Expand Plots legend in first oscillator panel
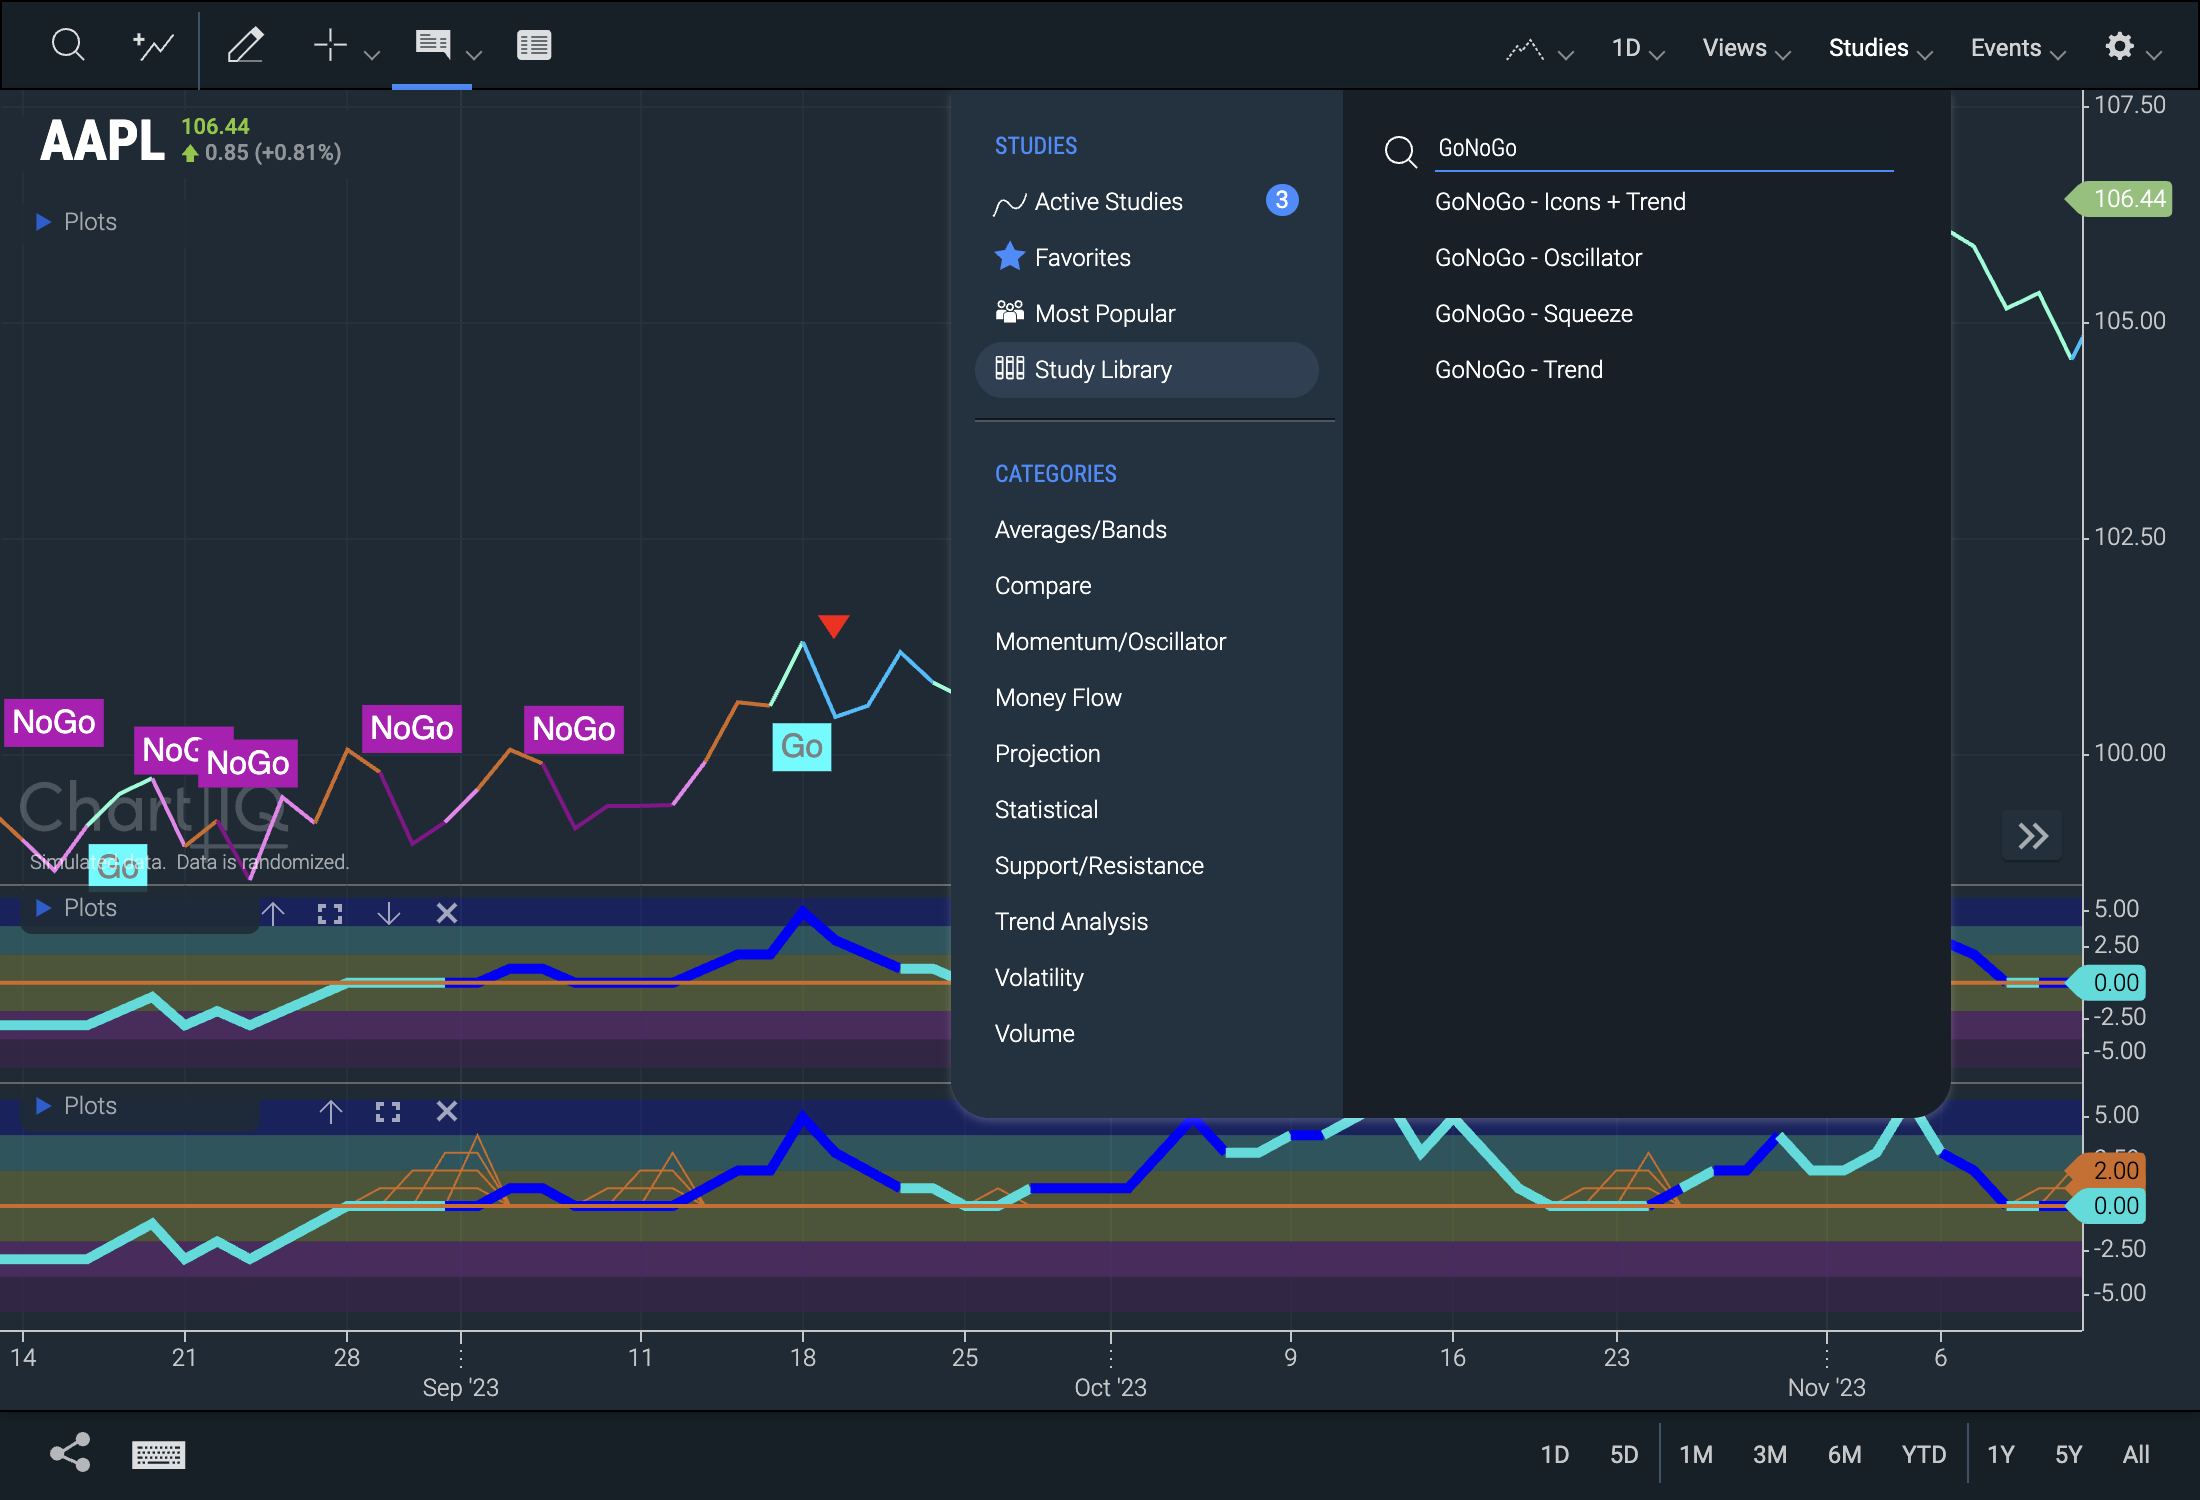 pyautogui.click(x=76, y=908)
